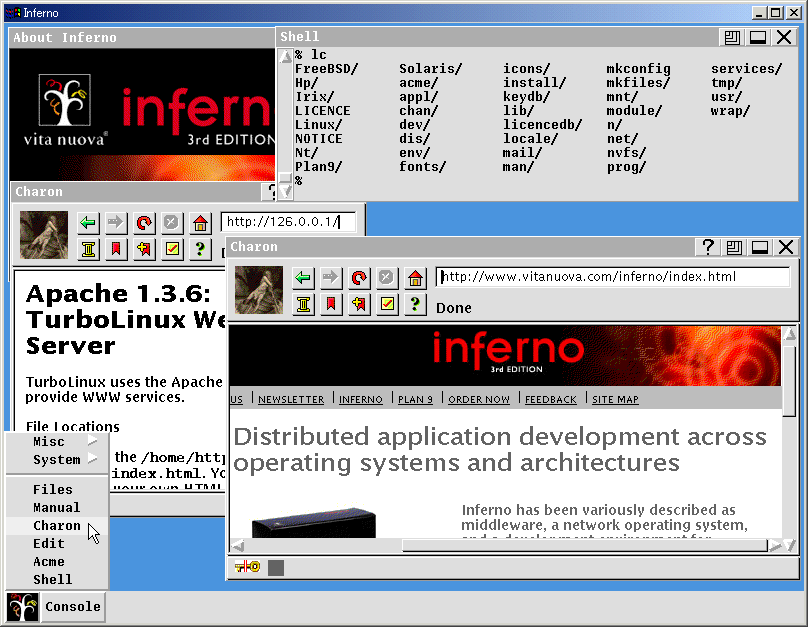808x627 pixels.
Task: Follow the PLAN 9 link
Action: click(x=415, y=399)
